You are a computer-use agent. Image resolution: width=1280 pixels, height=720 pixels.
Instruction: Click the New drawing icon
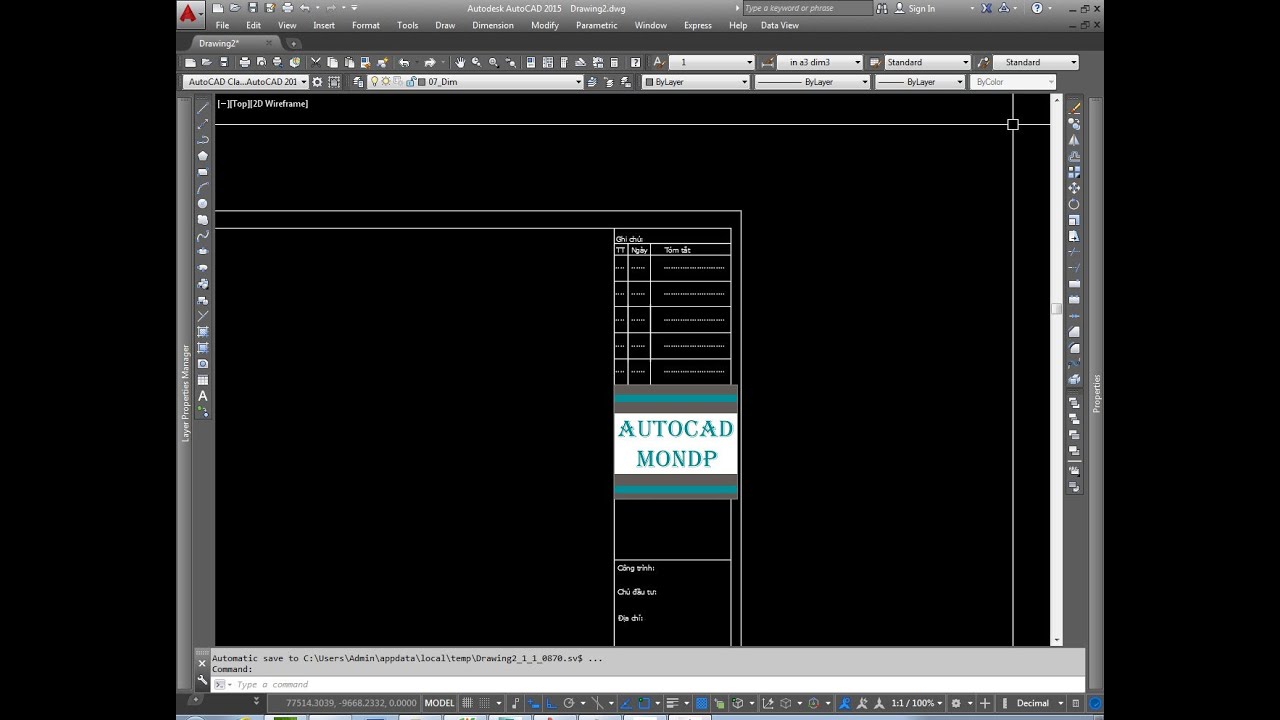pos(190,62)
